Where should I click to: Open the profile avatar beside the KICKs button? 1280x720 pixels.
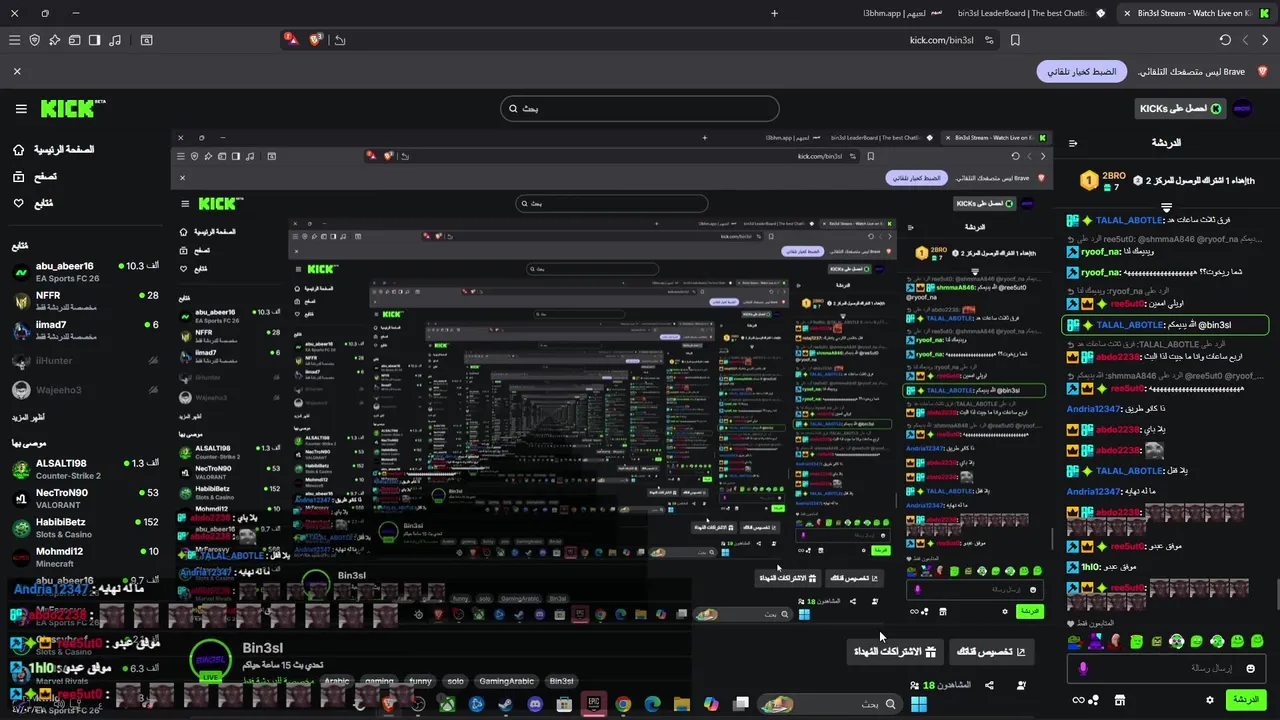tap(1243, 108)
